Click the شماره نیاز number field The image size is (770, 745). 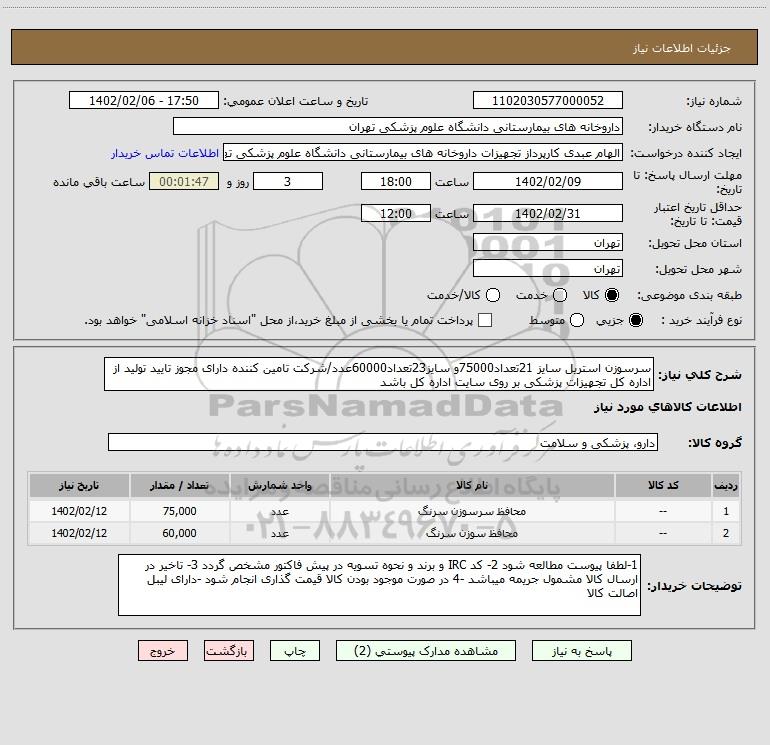[548, 100]
